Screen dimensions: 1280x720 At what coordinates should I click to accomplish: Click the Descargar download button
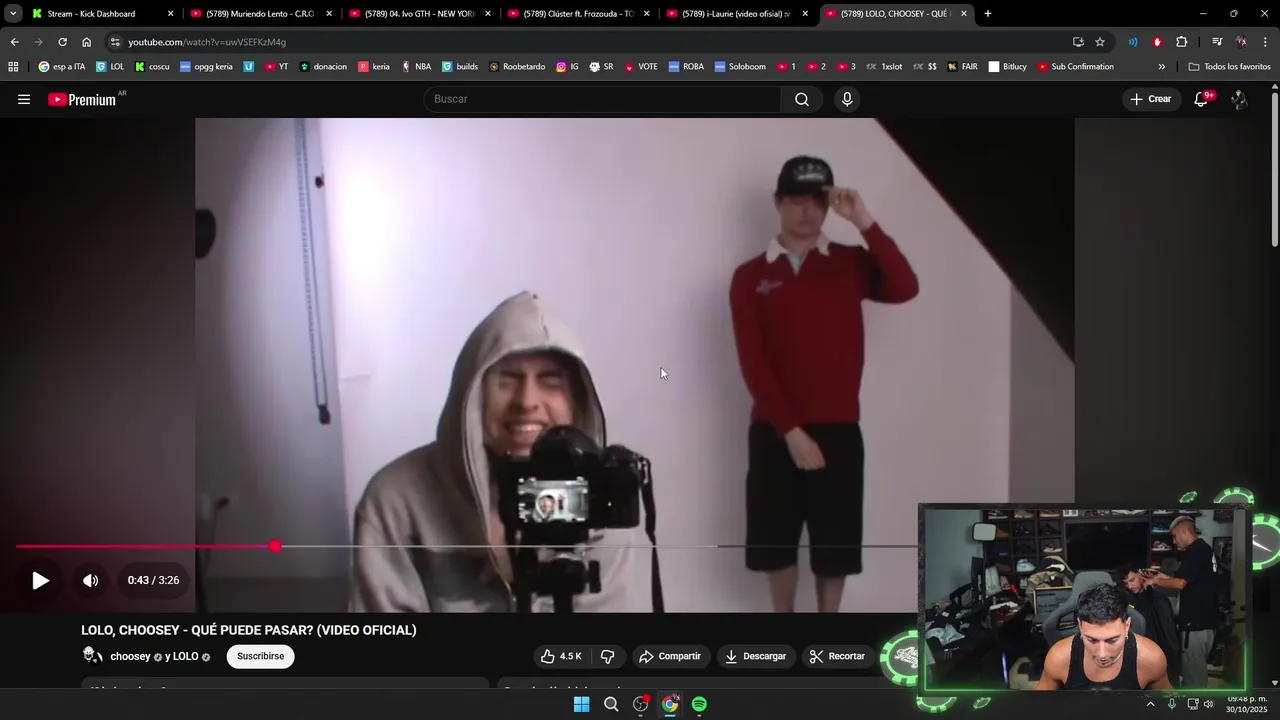point(755,656)
